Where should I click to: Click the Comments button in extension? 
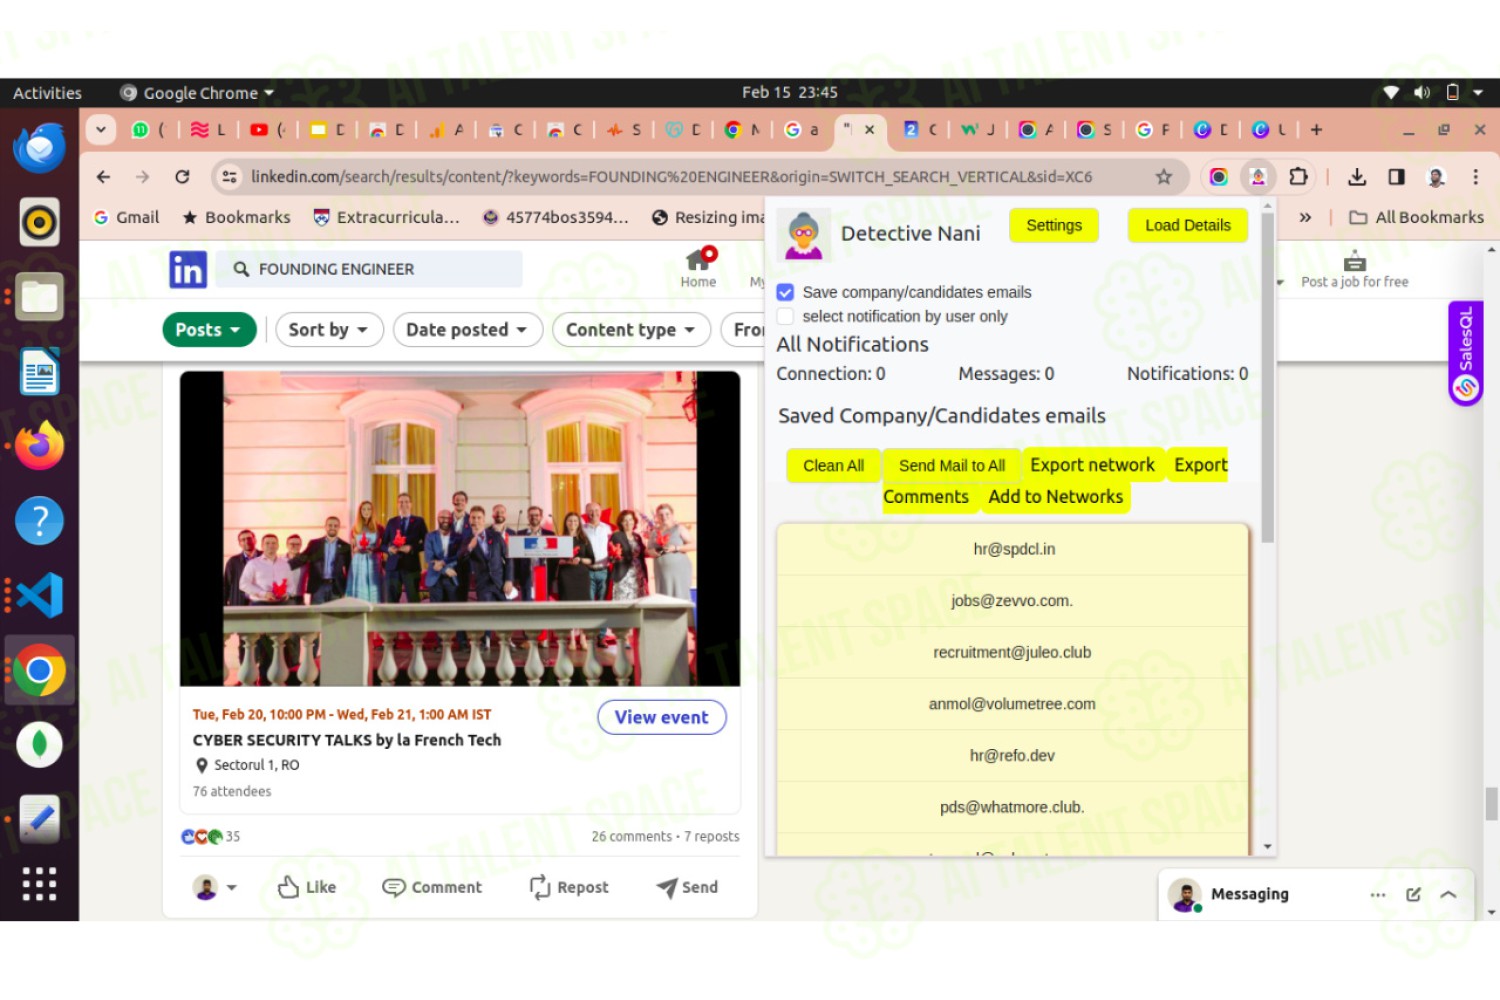[x=926, y=497]
